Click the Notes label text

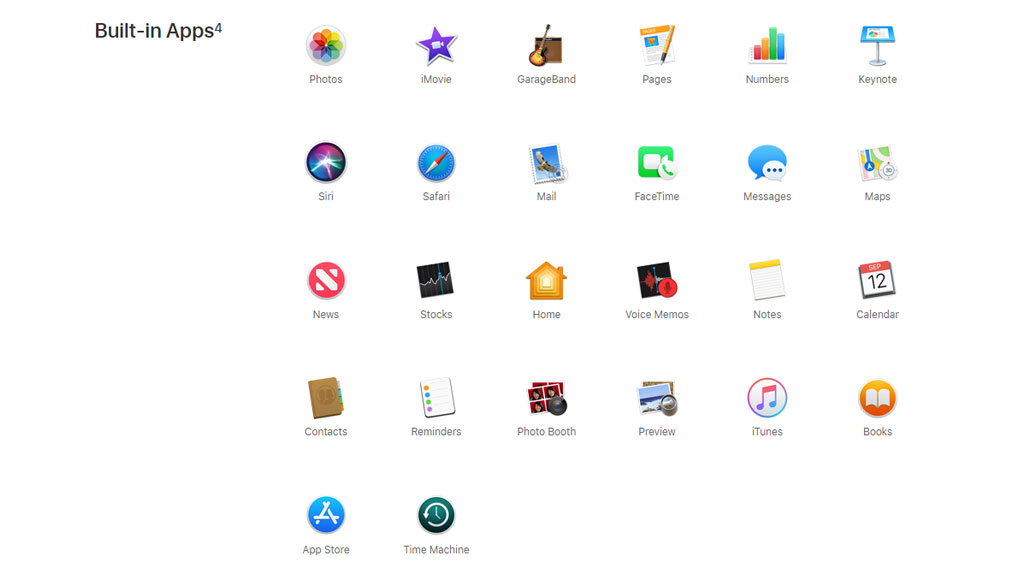pos(767,314)
